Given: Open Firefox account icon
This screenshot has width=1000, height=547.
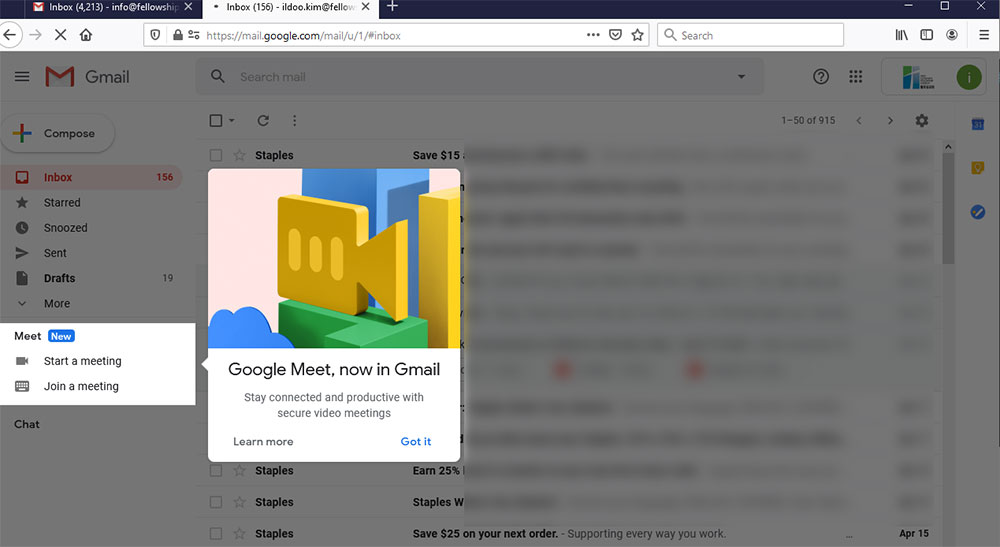Looking at the screenshot, I should 952,35.
